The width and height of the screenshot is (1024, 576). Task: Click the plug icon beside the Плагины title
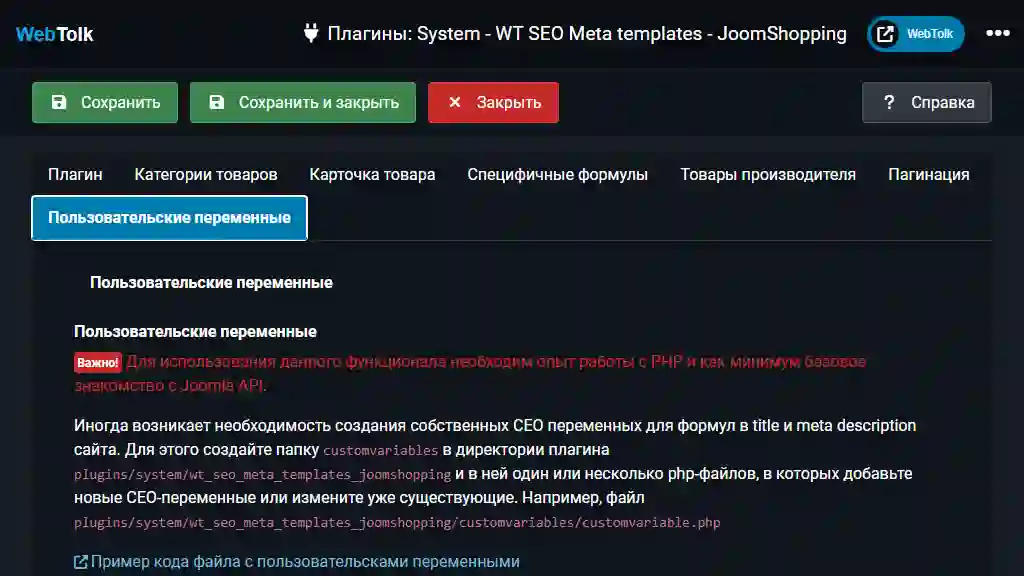(x=311, y=33)
